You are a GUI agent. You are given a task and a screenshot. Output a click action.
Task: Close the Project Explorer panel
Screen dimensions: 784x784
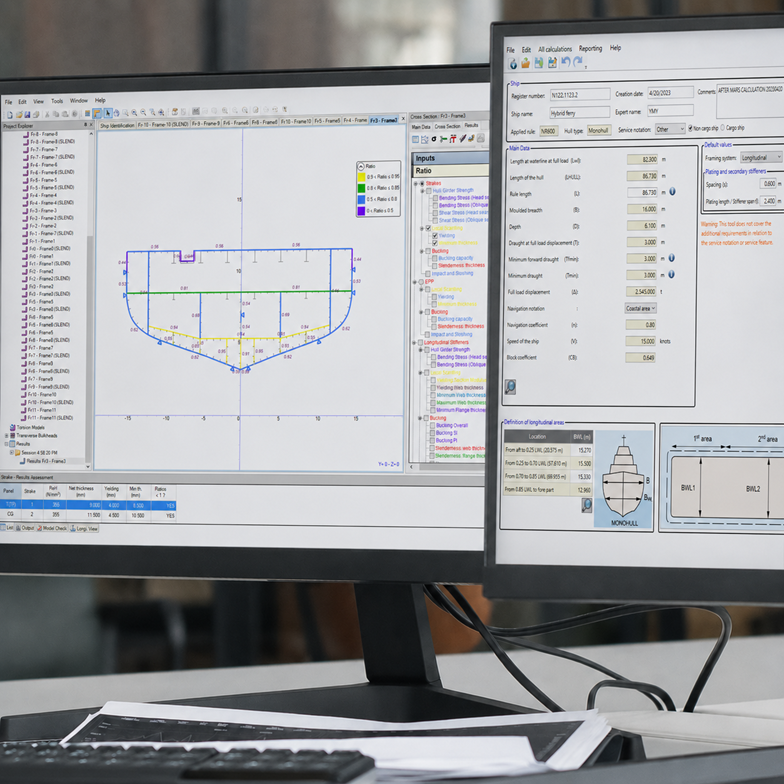click(x=91, y=125)
